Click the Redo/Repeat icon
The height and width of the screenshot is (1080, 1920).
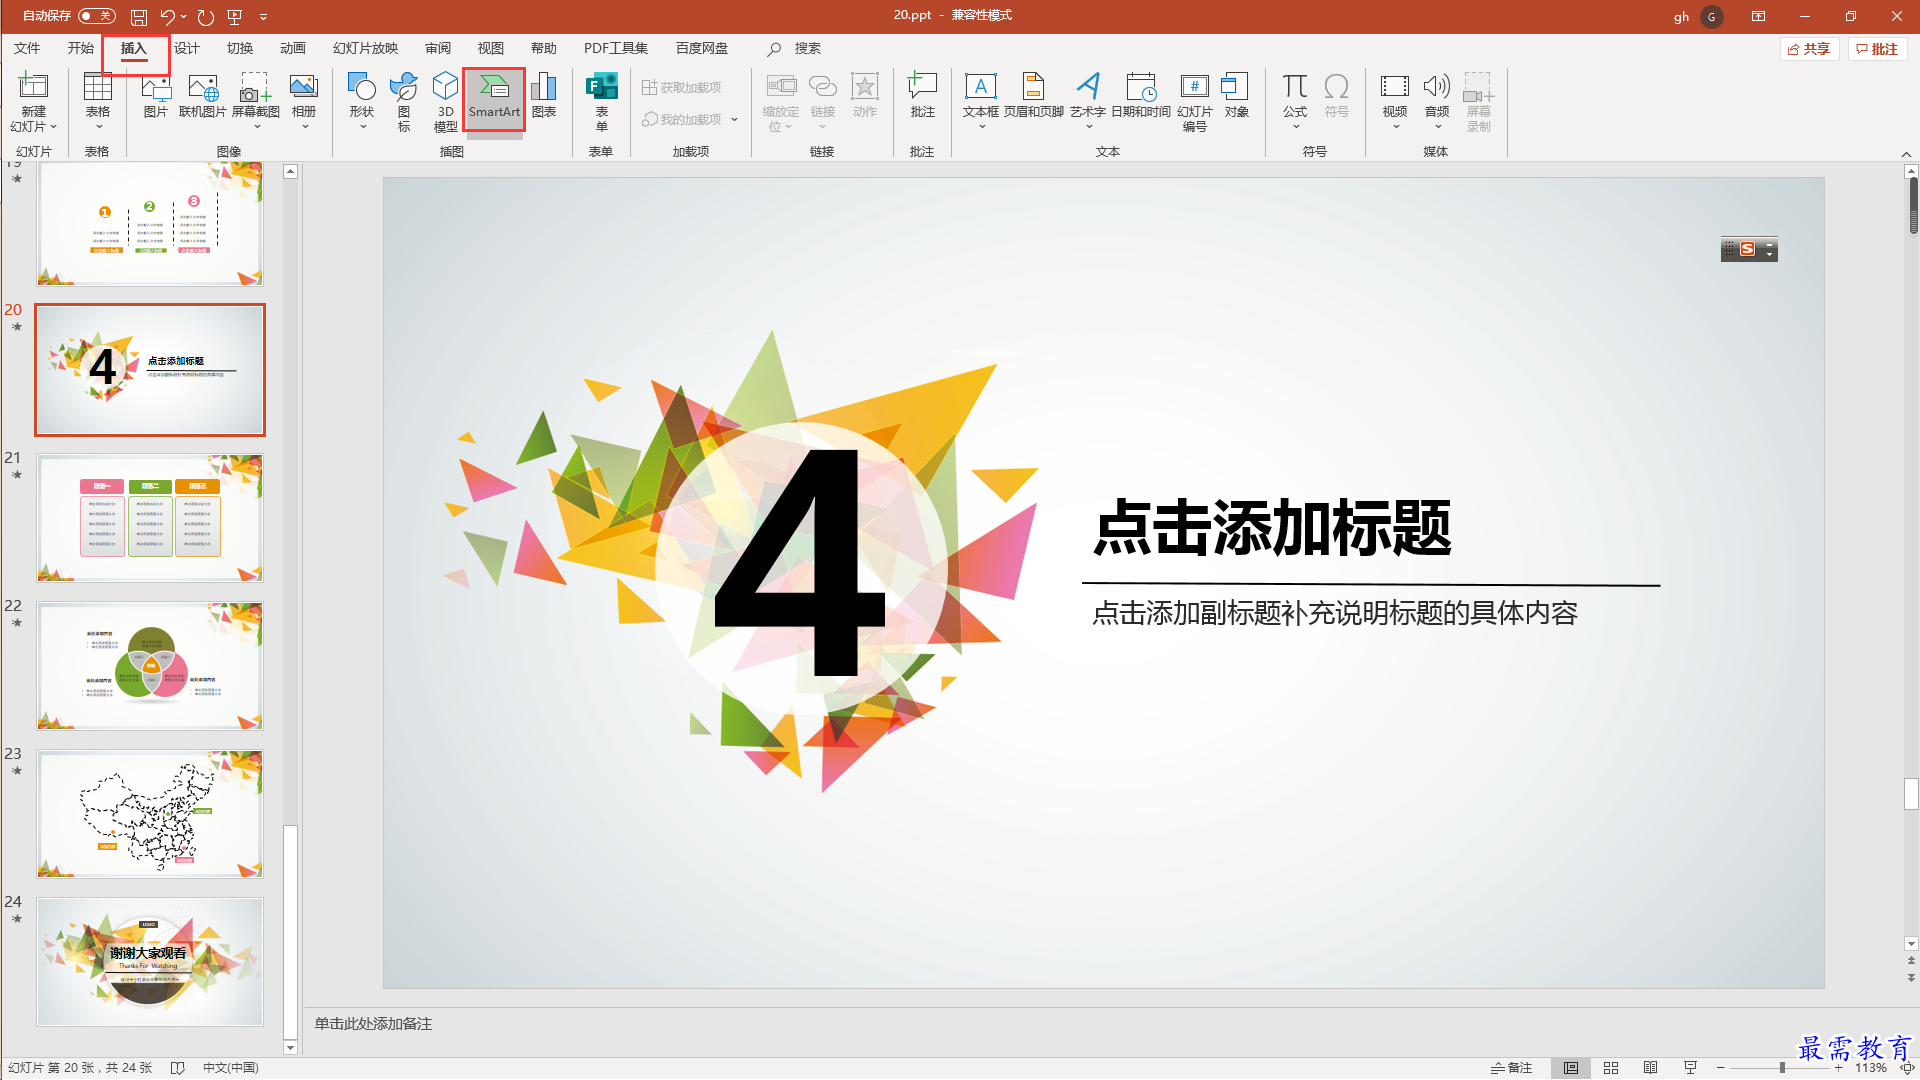[x=206, y=17]
